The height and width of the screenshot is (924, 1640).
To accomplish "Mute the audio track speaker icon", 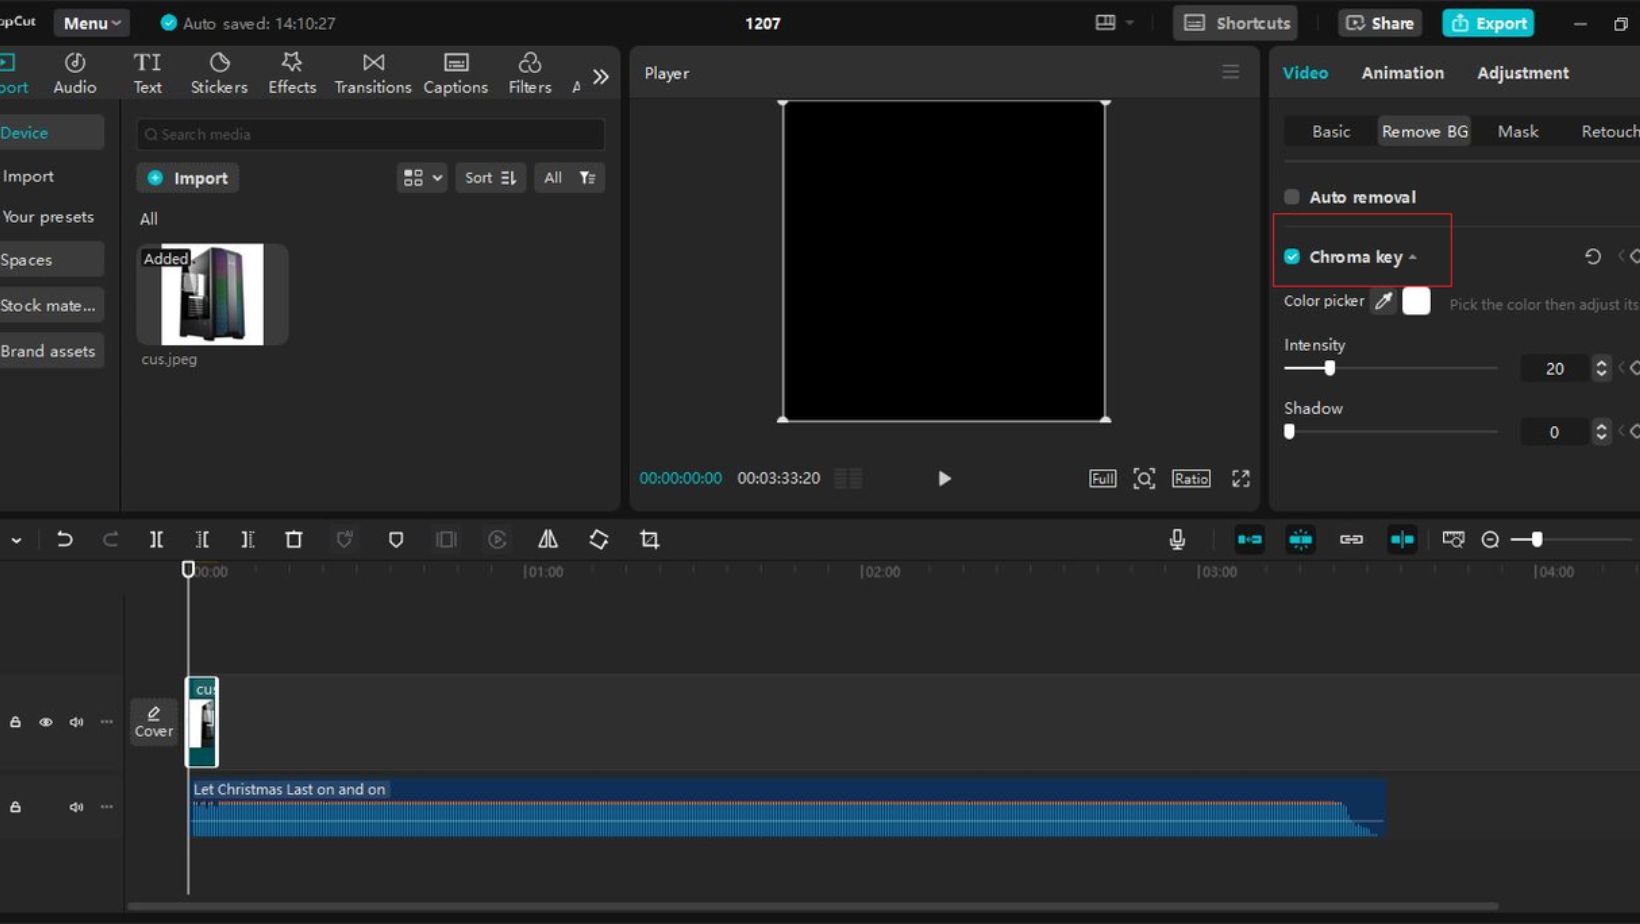I will point(76,807).
